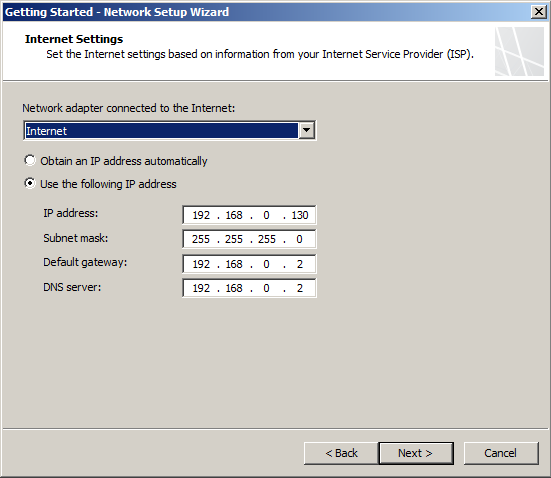Click the IP address third octet 0
551x478 pixels.
click(x=266, y=215)
